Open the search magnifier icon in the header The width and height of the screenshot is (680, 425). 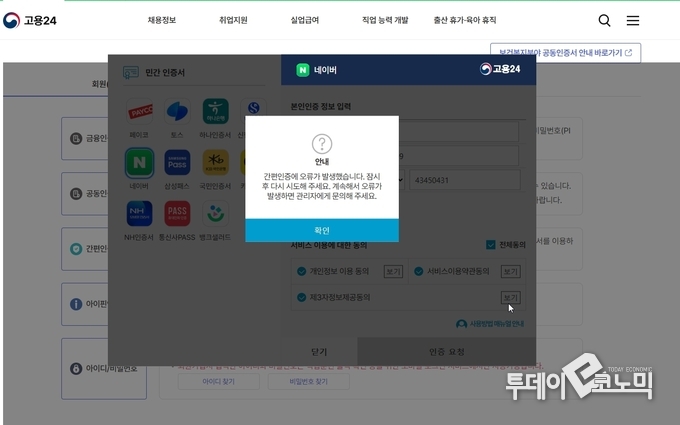(x=604, y=20)
